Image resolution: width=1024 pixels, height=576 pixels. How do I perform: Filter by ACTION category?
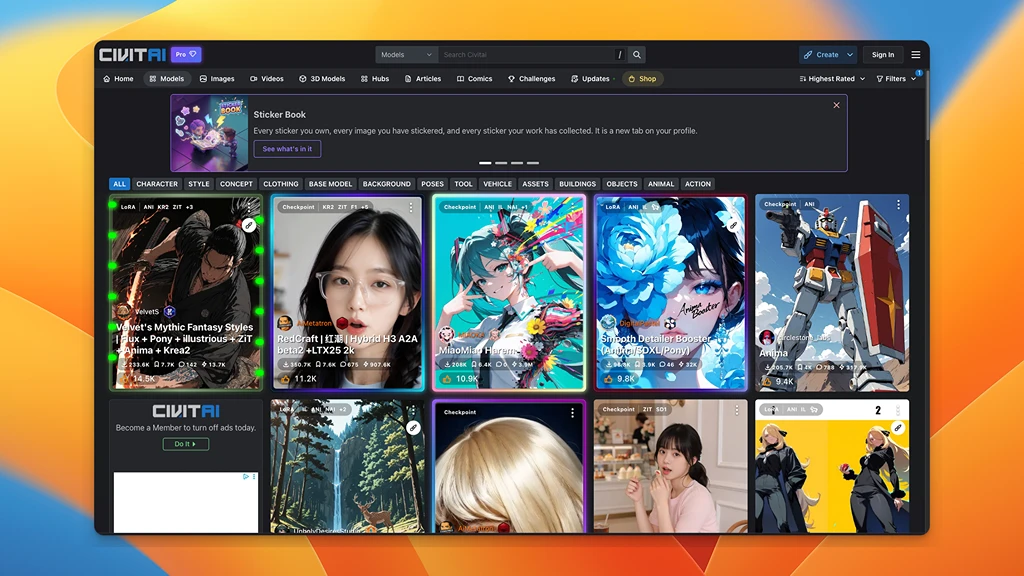click(697, 184)
